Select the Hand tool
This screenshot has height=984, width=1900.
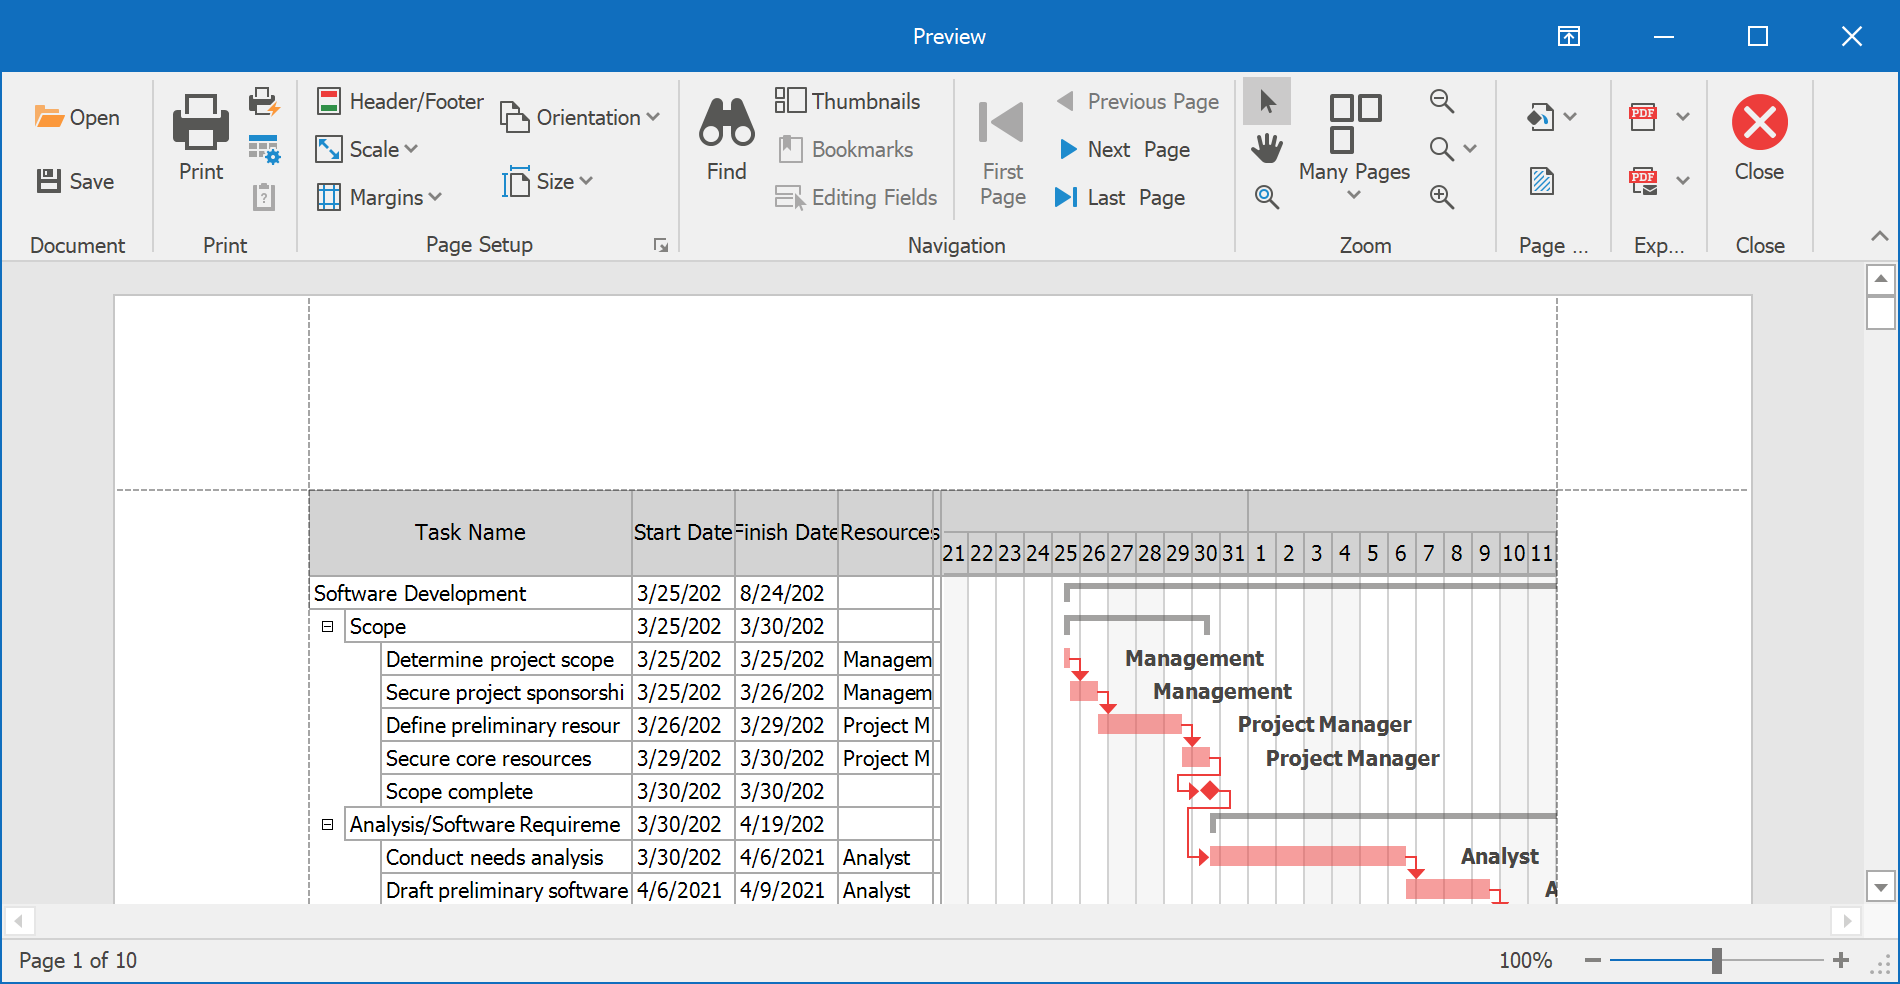pyautogui.click(x=1266, y=149)
